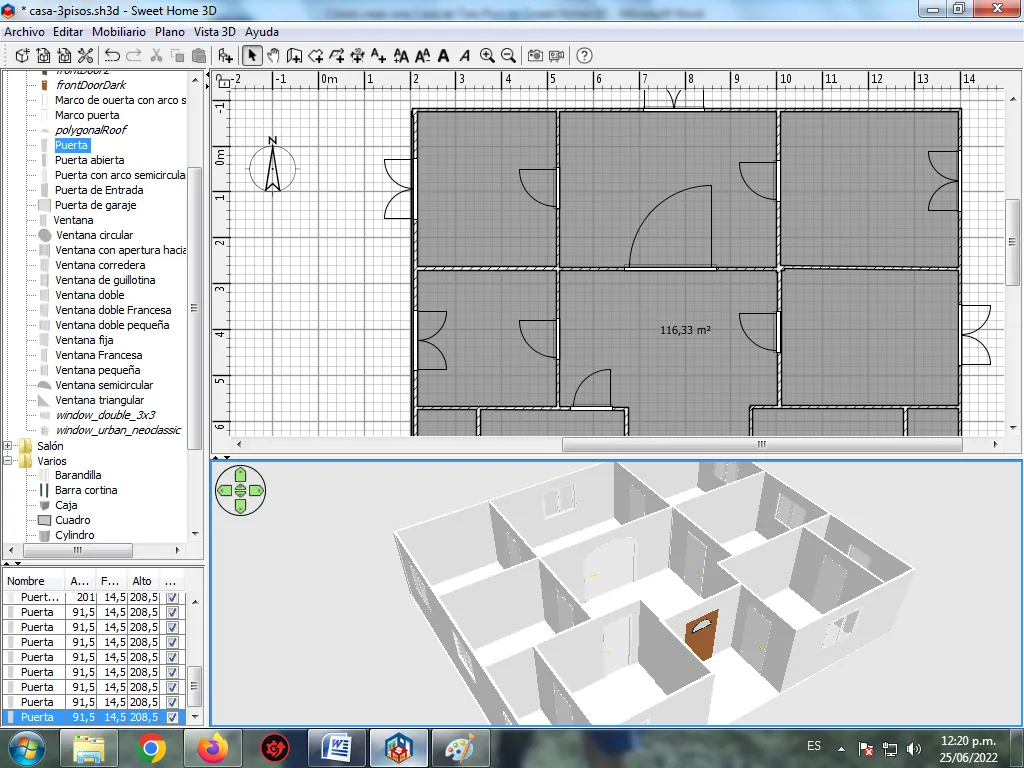Select the brown door in the 3D view
This screenshot has height=768, width=1024.
click(702, 635)
